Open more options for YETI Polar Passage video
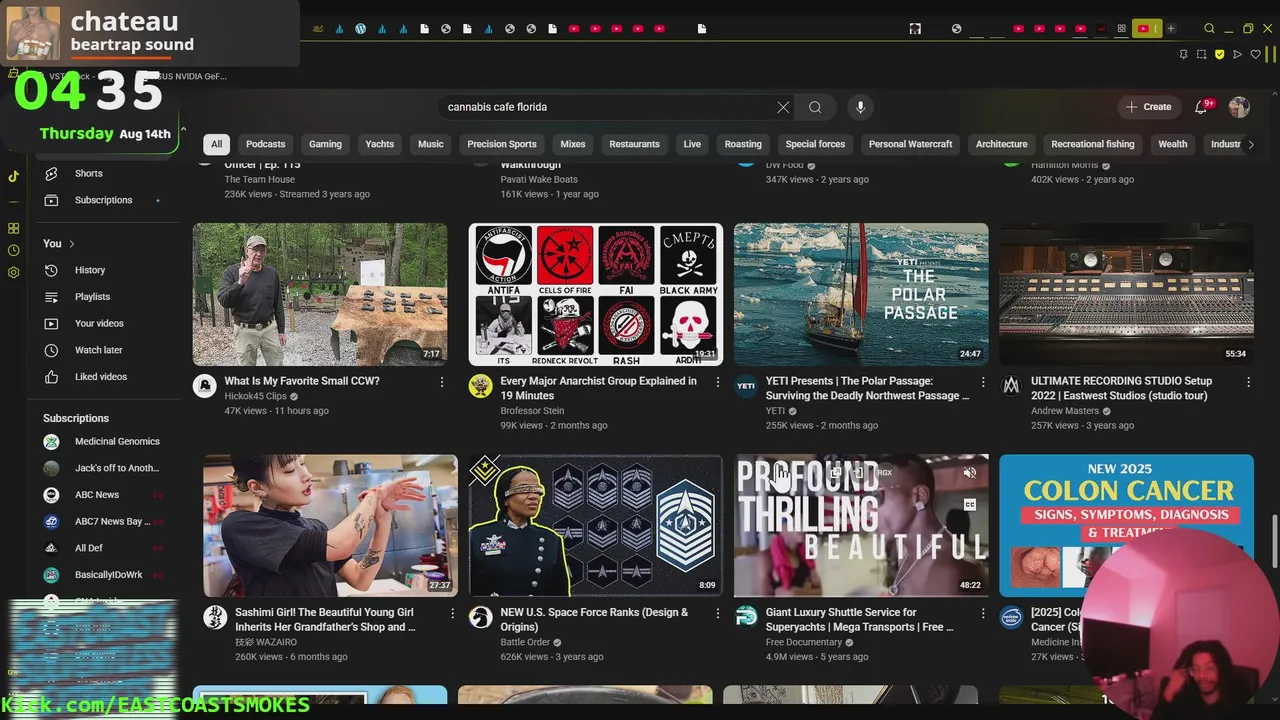This screenshot has height=720, width=1280. 983,382
